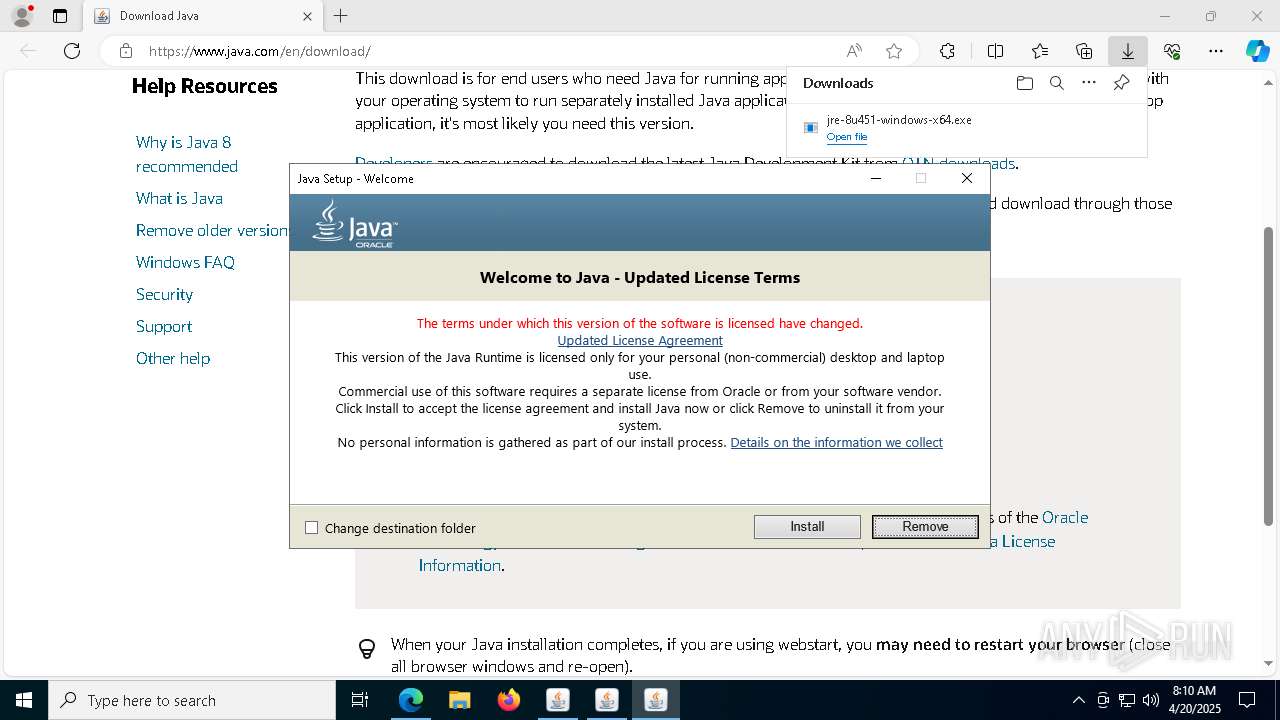1280x720 pixels.
Task: Click the Edge Downloads toolbar button
Action: [x=1127, y=51]
